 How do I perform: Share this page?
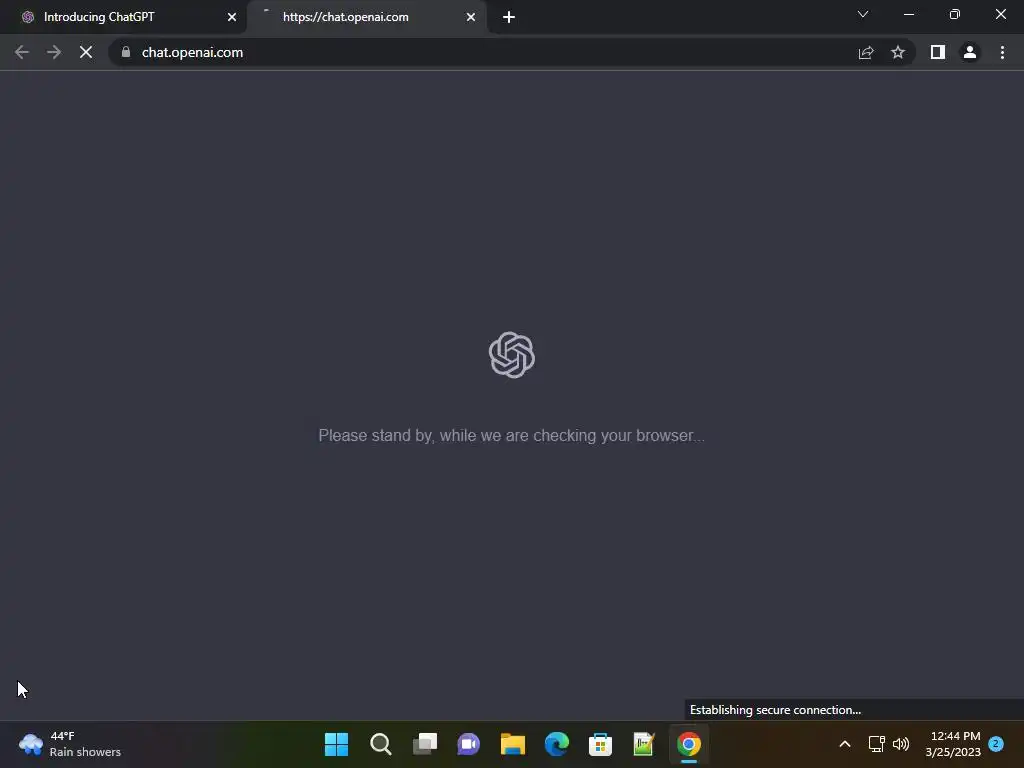pyautogui.click(x=866, y=52)
